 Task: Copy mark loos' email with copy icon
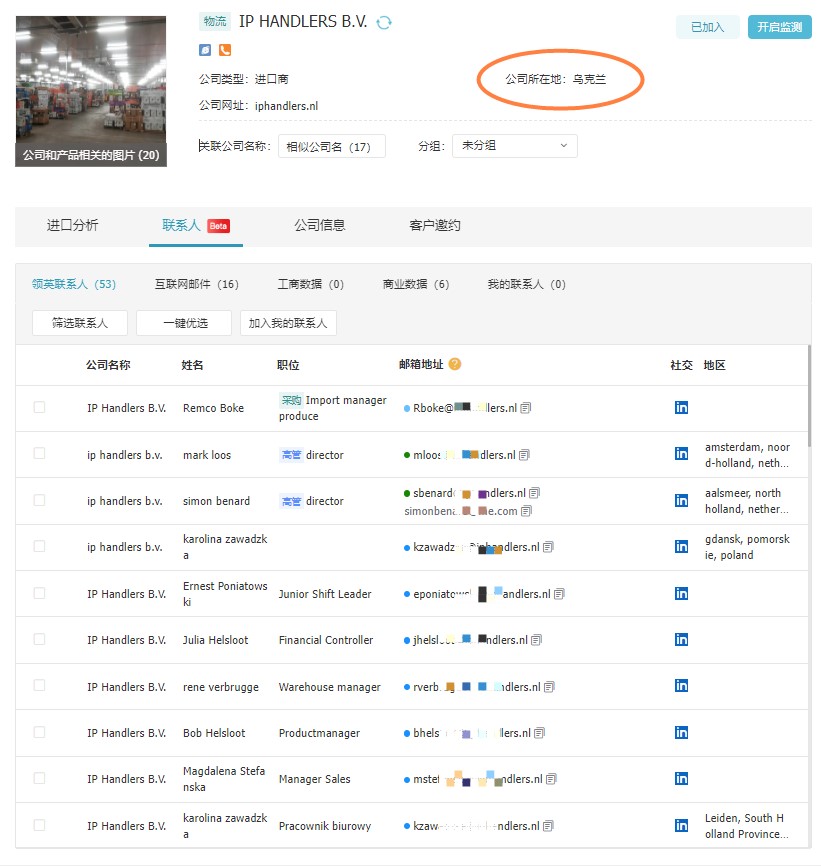click(x=524, y=455)
